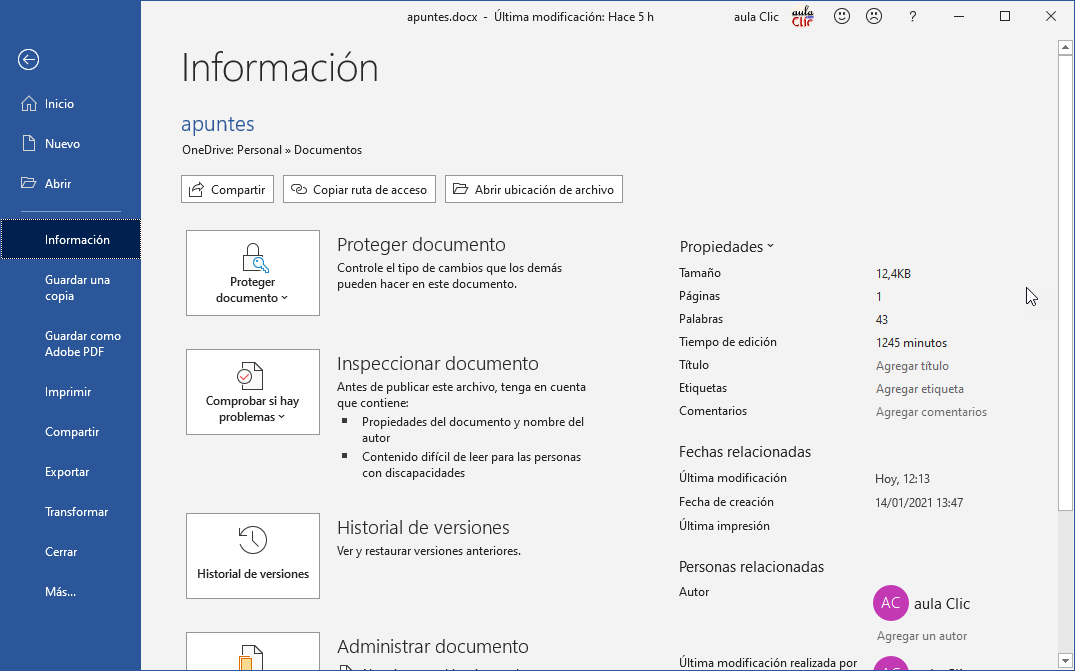The image size is (1075, 671).
Task: Click the sad face feedback icon
Action: point(874,16)
